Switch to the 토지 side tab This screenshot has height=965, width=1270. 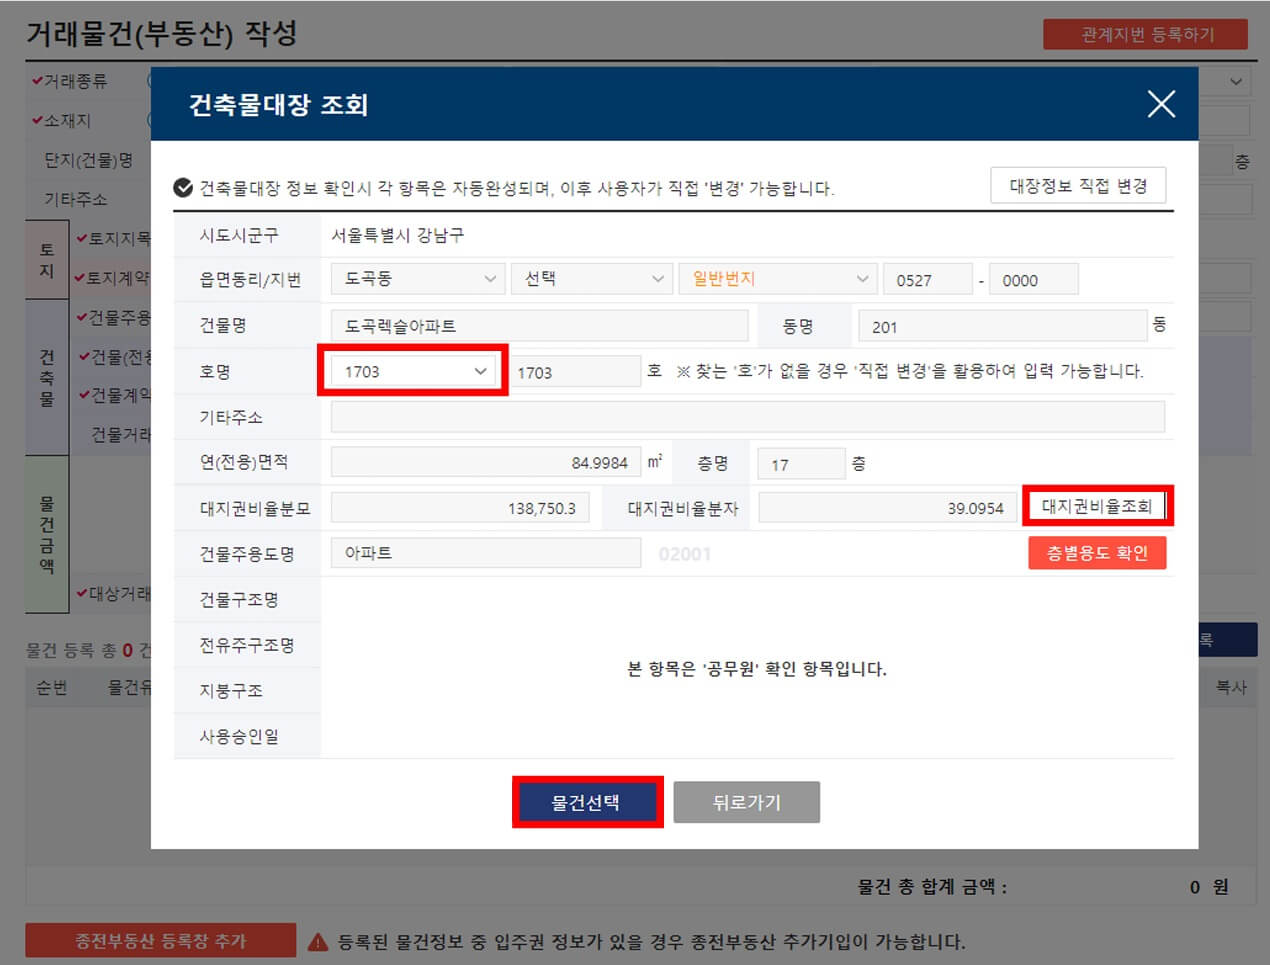click(x=44, y=258)
